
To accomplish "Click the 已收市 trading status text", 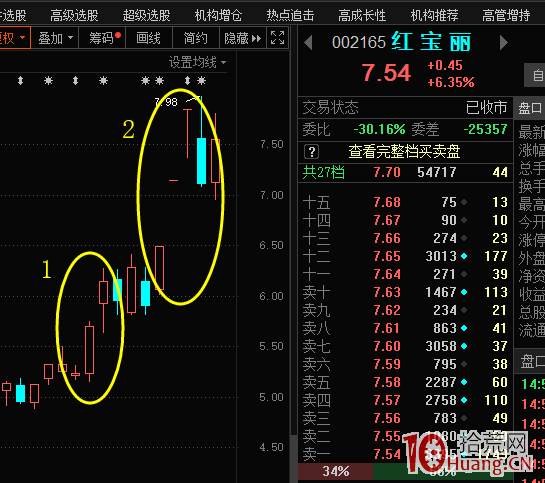I will coord(486,108).
